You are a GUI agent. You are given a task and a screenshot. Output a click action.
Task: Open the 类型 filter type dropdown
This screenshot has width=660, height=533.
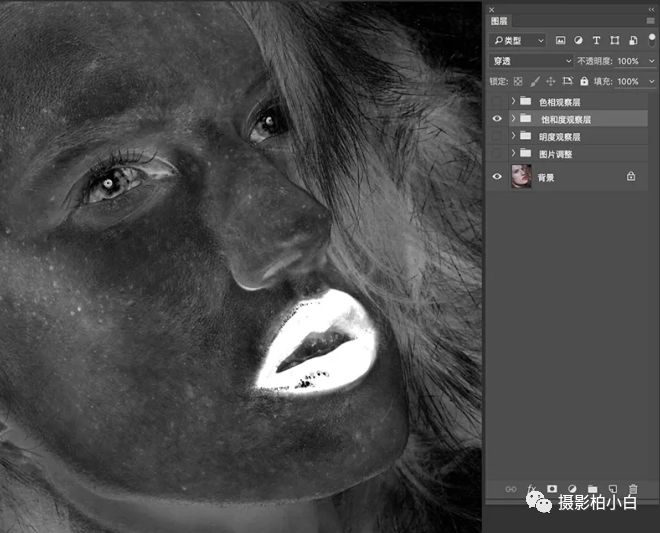tap(518, 41)
